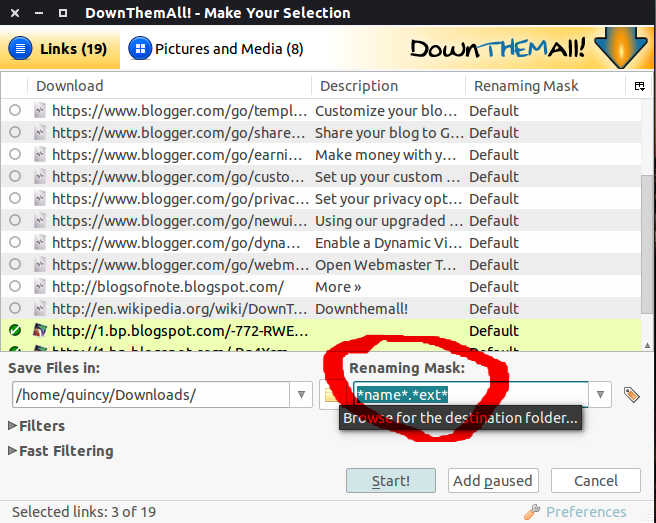656x523 pixels.
Task: Check the blogger.com/go/custo... link radio
Action: pos(15,177)
